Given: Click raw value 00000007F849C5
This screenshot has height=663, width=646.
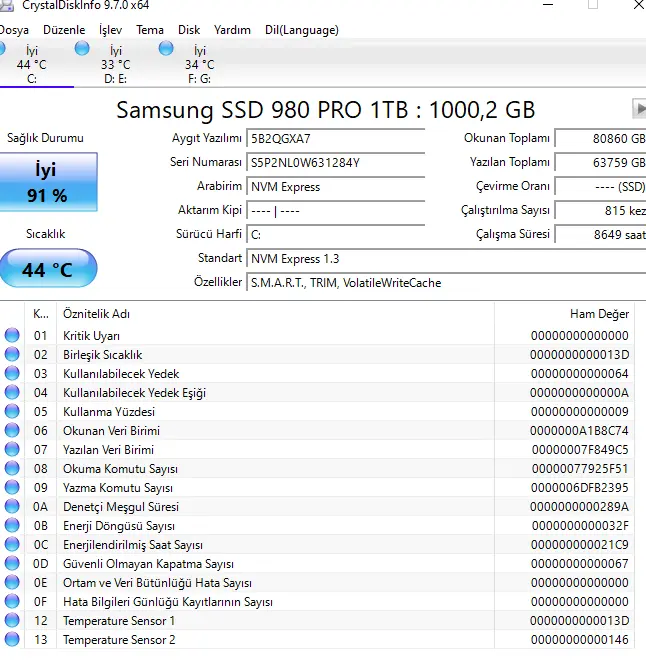Looking at the screenshot, I should [x=580, y=450].
